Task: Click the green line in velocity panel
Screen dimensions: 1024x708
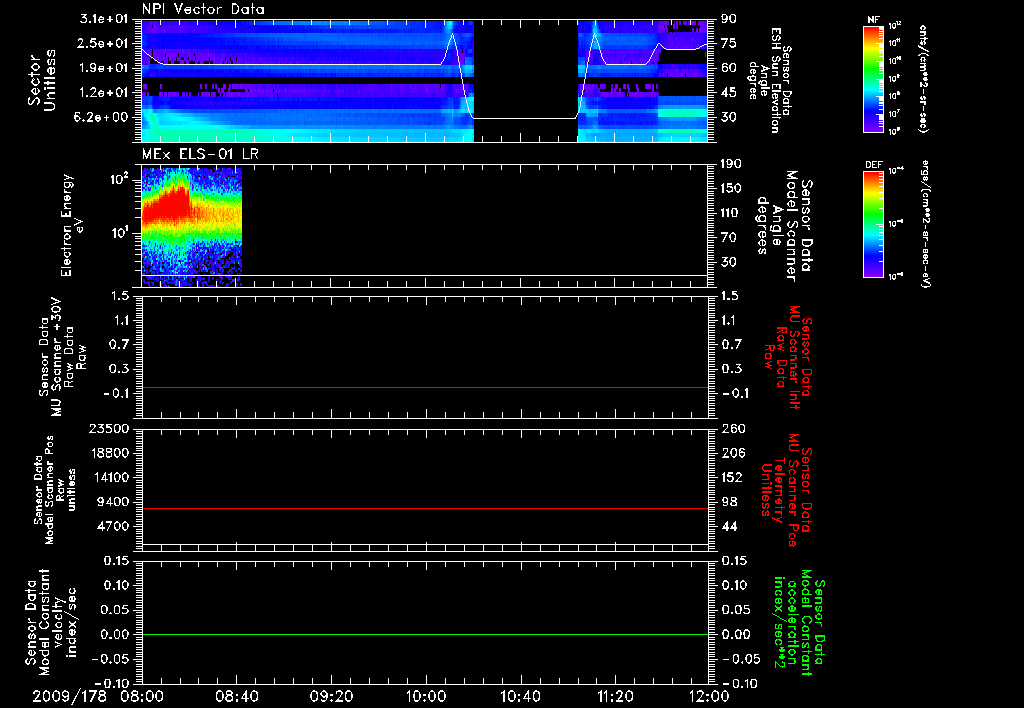Action: tap(425, 634)
